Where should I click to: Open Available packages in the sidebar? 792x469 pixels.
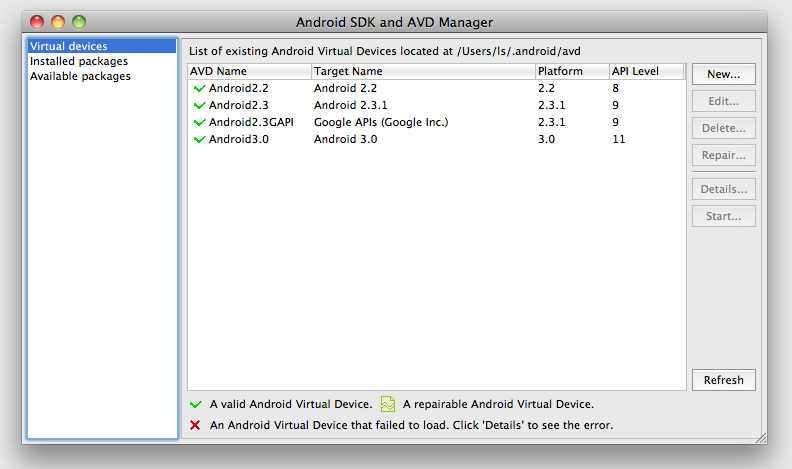80,76
